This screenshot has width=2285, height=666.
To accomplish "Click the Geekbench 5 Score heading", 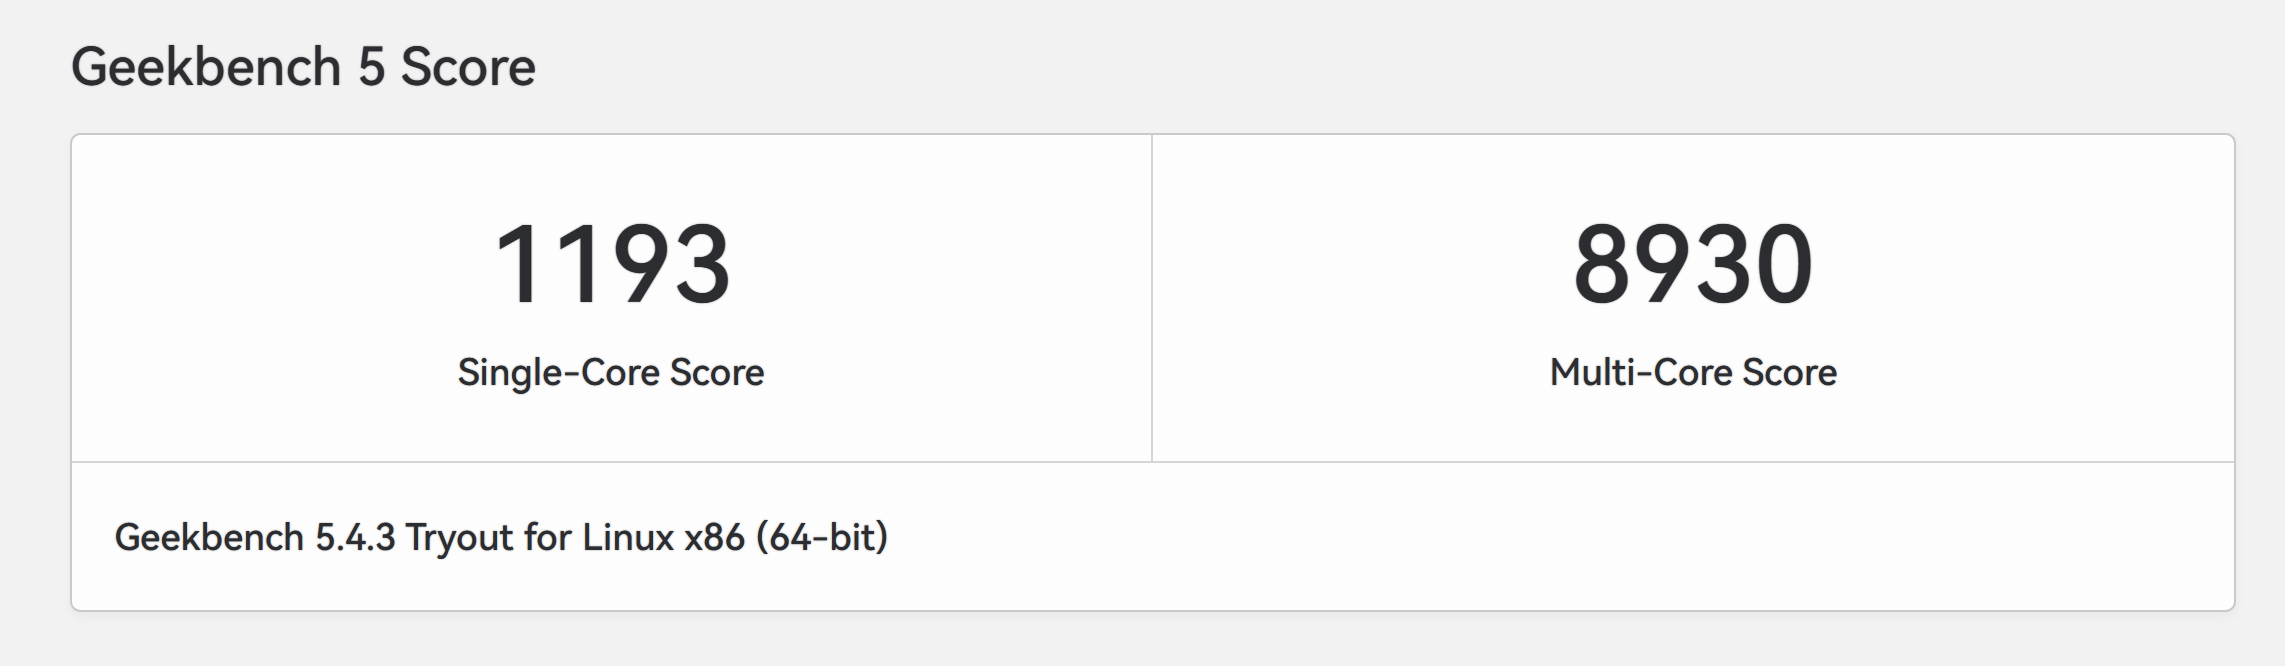I will point(303,68).
